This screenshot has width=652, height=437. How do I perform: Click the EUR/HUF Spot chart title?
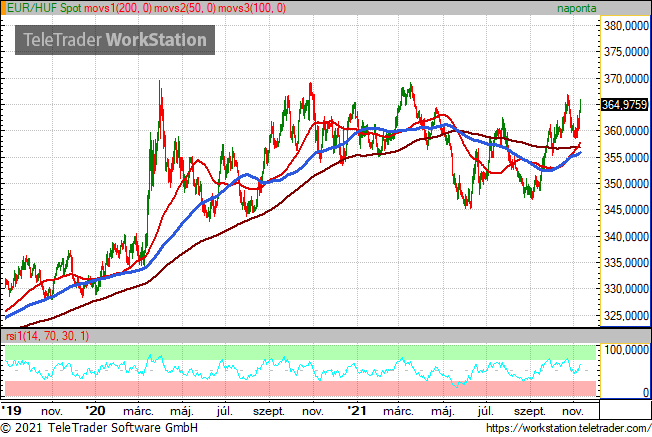tap(44, 8)
